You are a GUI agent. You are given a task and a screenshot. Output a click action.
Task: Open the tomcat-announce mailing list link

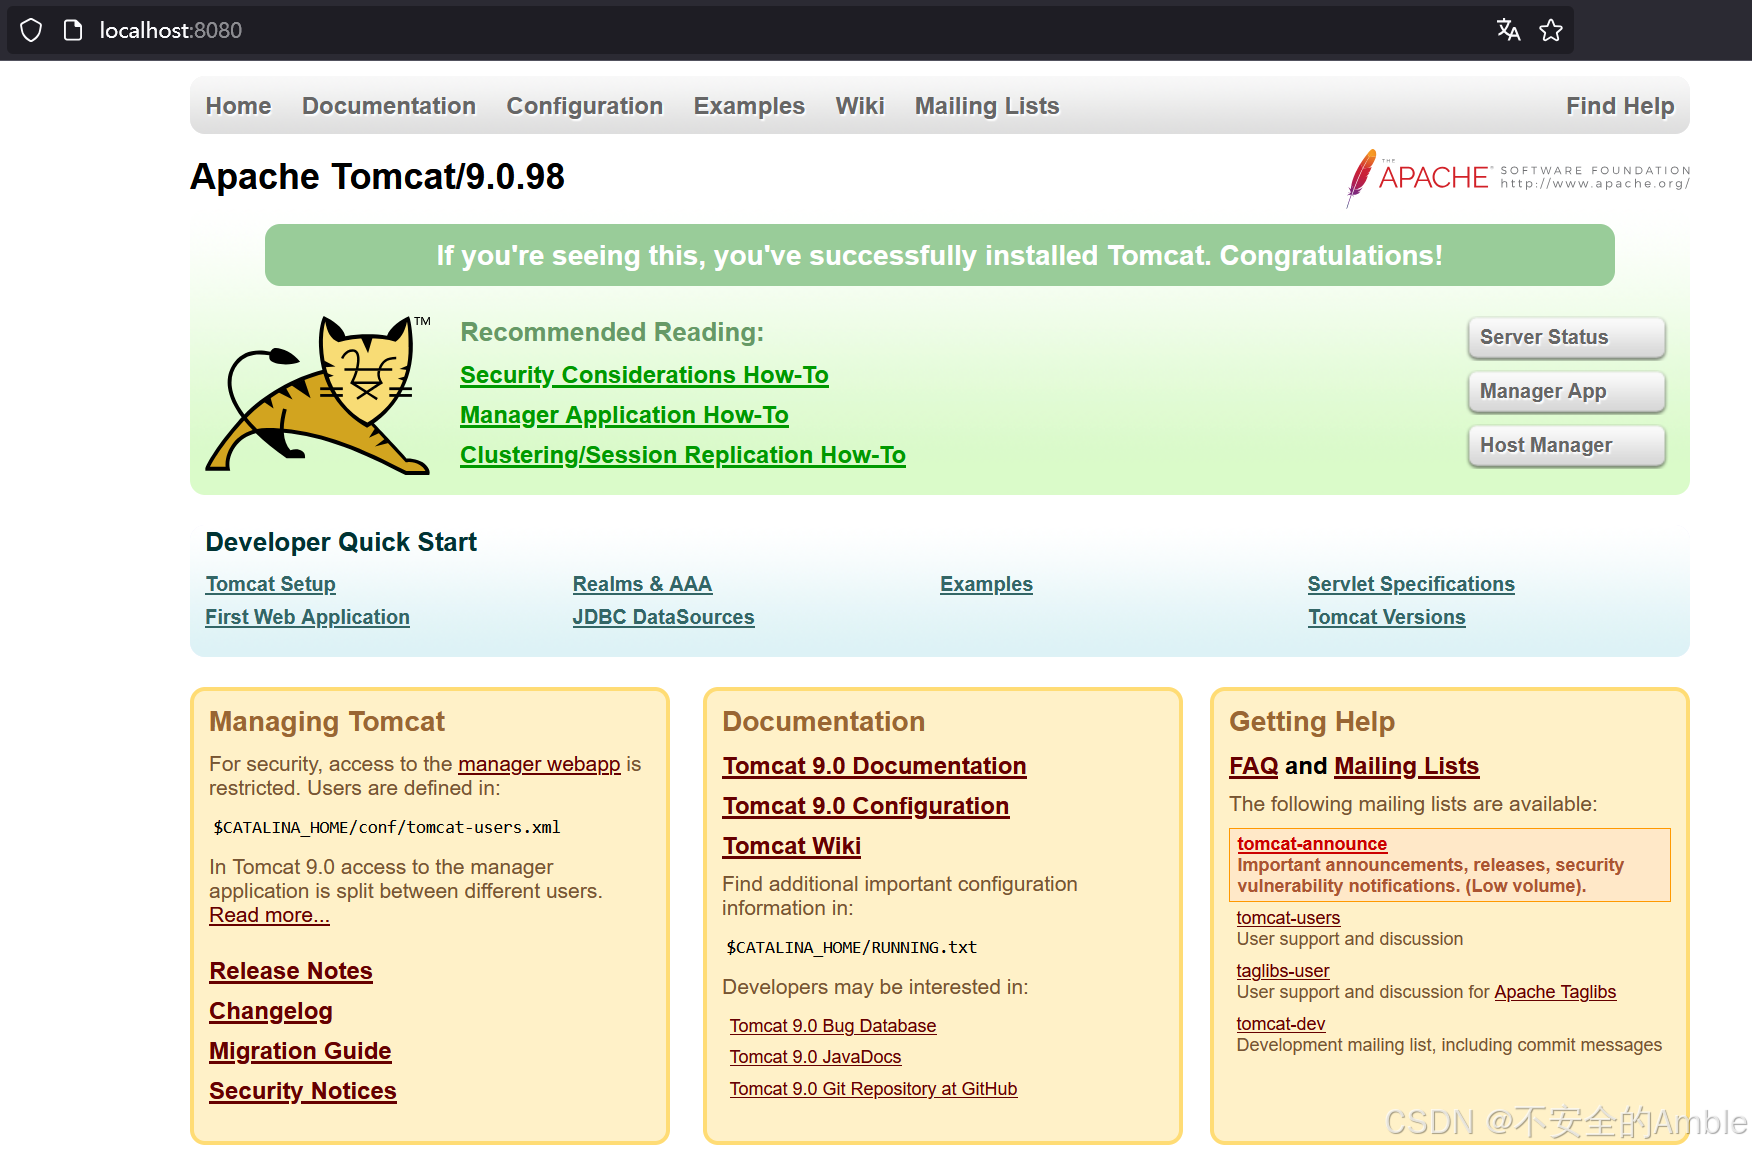(x=1311, y=844)
